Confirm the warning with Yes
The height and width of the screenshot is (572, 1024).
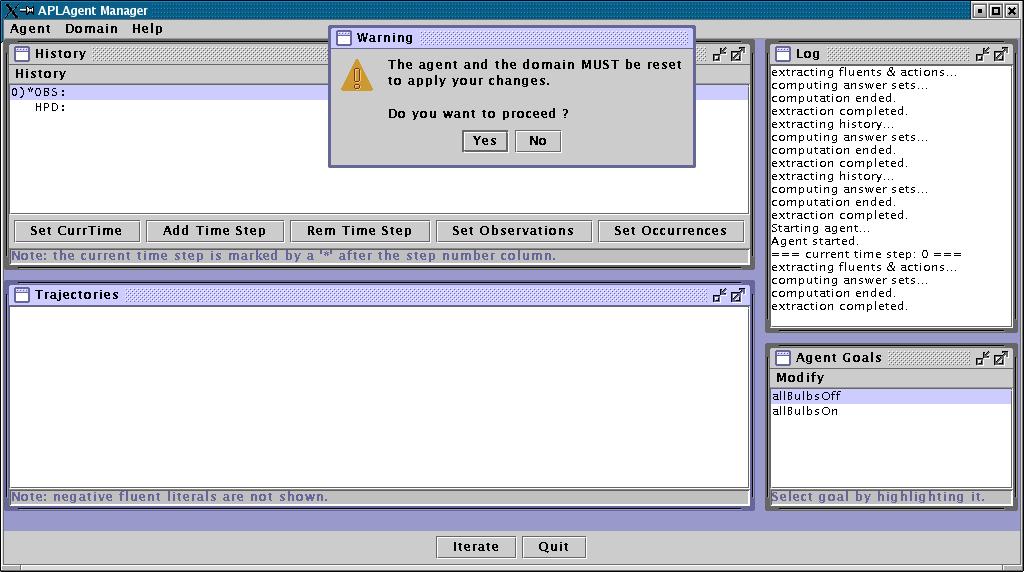485,141
